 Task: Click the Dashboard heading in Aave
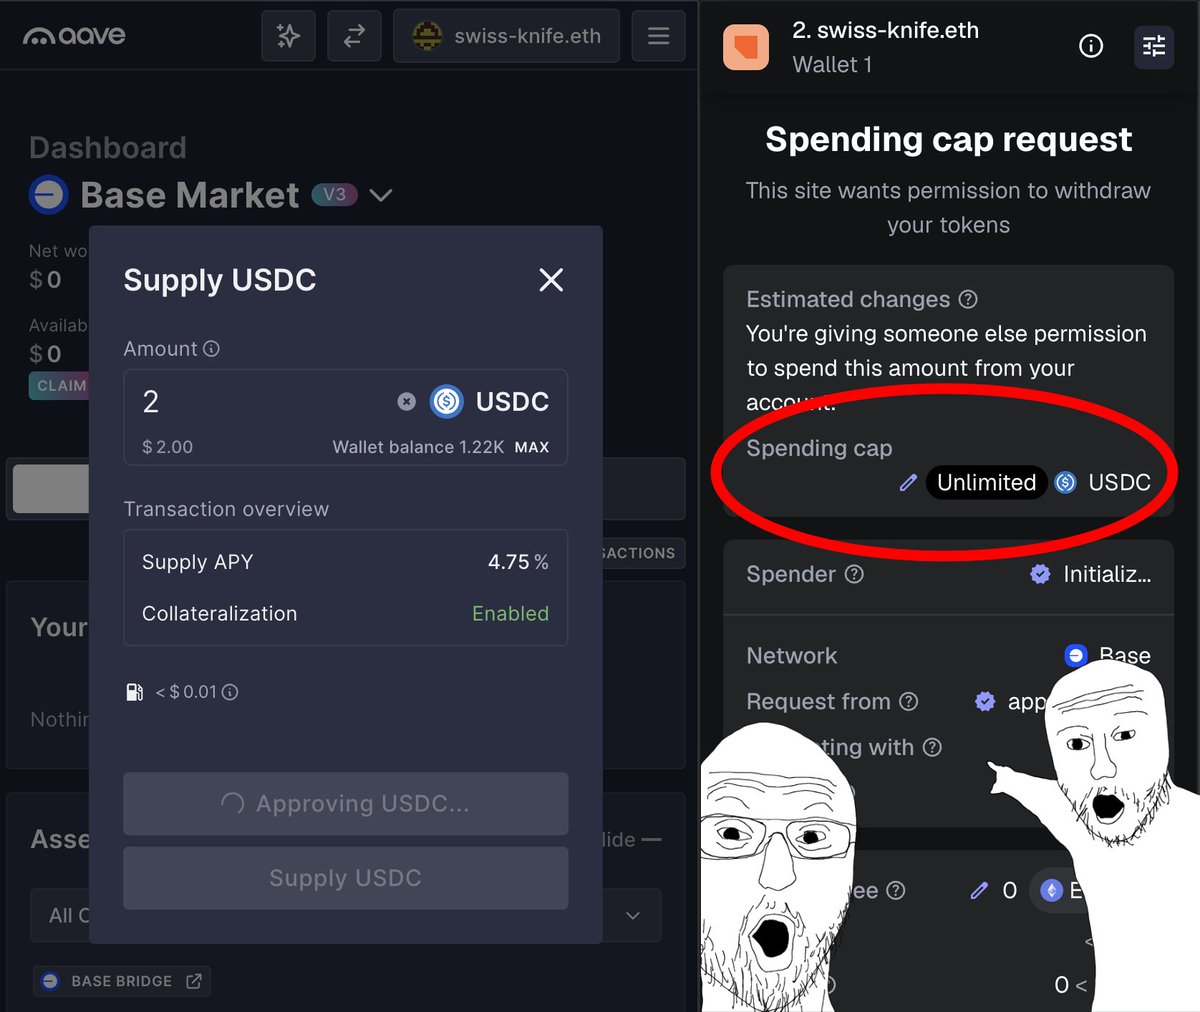click(108, 148)
